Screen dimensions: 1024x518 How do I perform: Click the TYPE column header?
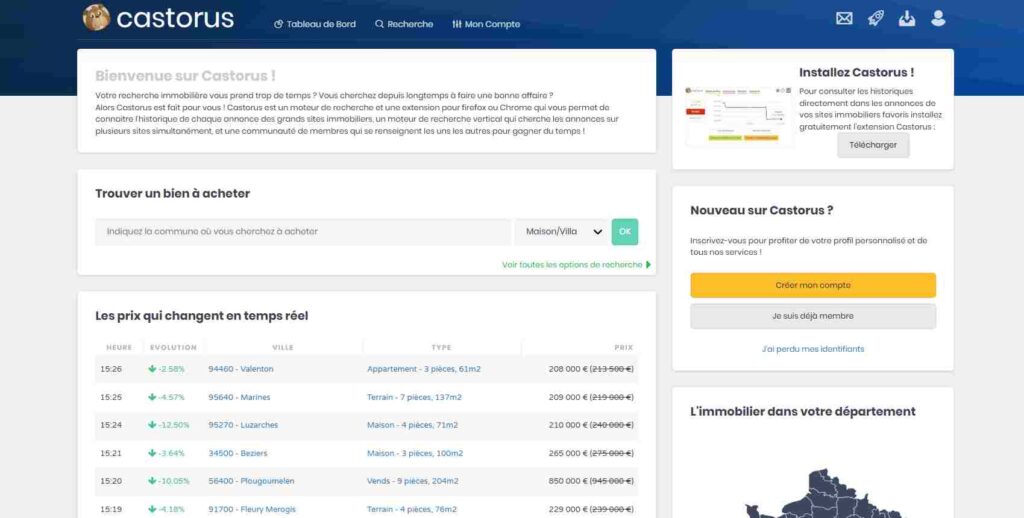point(441,348)
